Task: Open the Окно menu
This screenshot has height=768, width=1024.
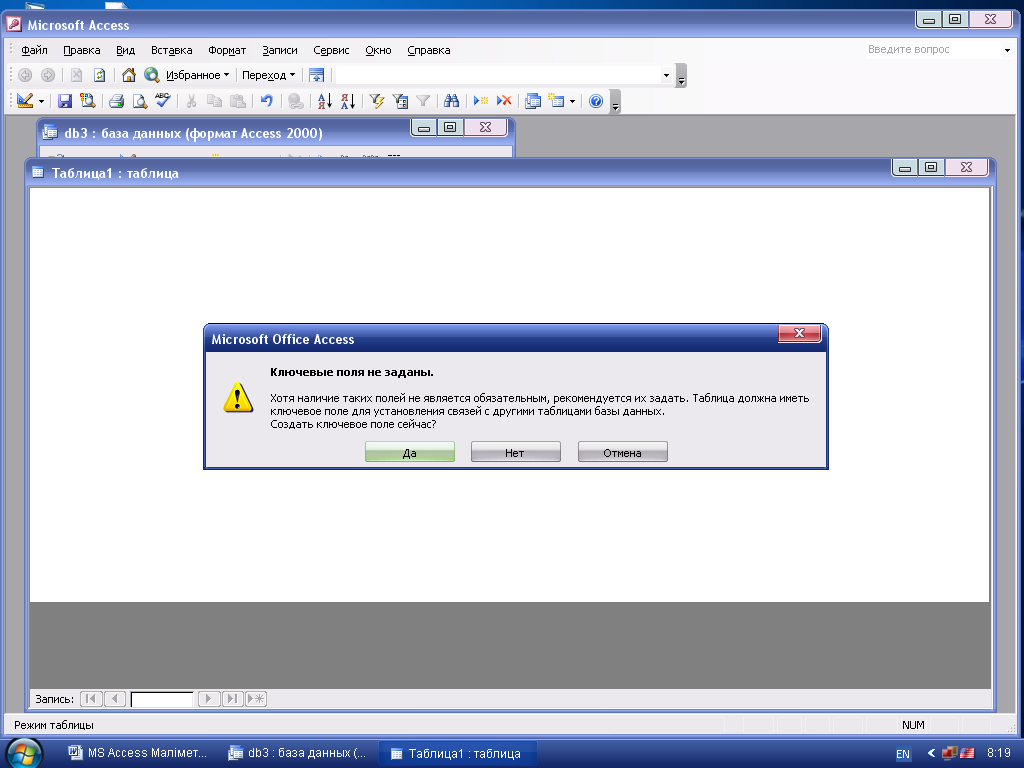Action: pos(378,50)
